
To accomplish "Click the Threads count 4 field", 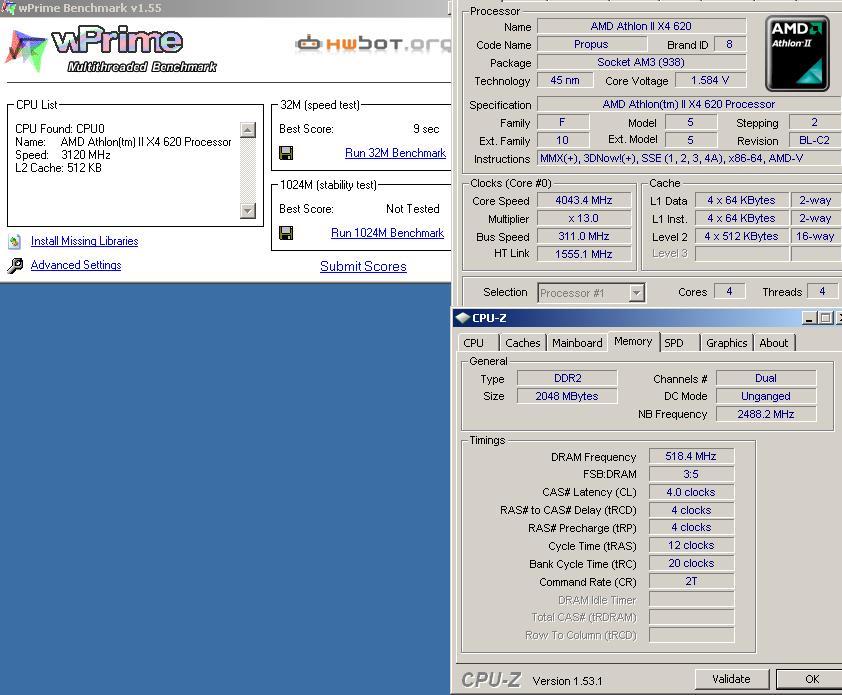I will (822, 292).
